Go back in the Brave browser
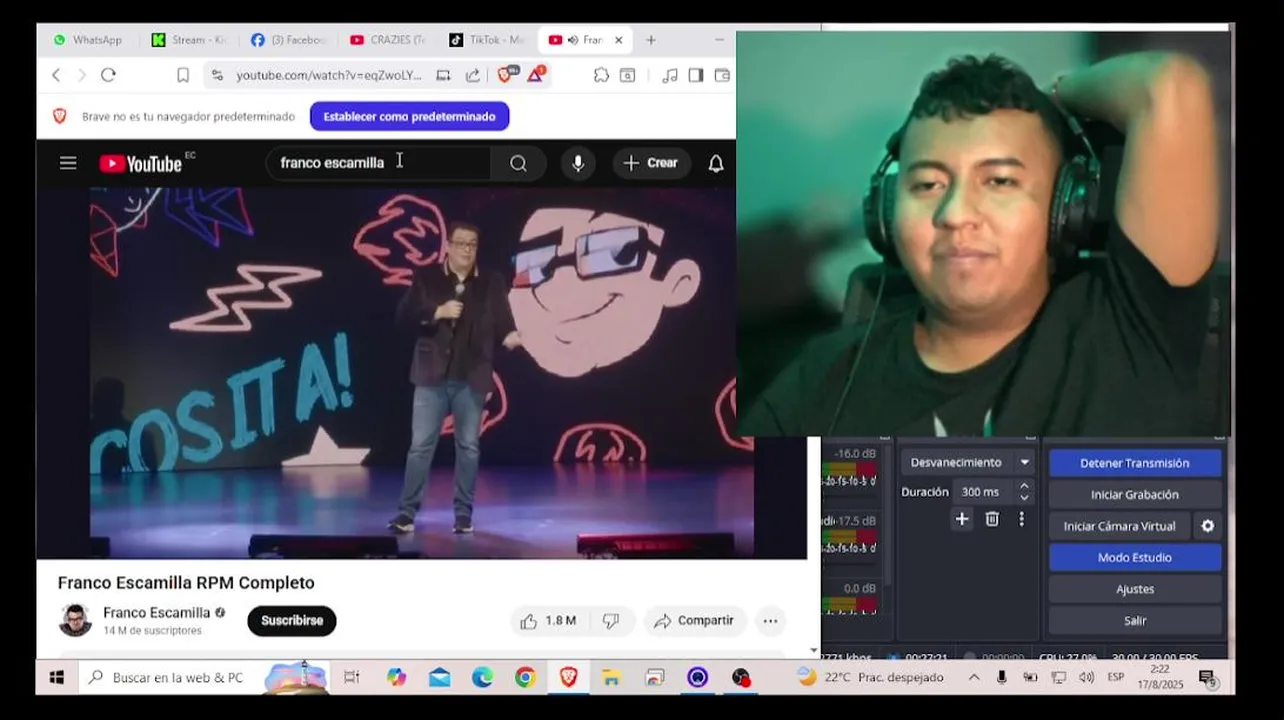 [56, 75]
